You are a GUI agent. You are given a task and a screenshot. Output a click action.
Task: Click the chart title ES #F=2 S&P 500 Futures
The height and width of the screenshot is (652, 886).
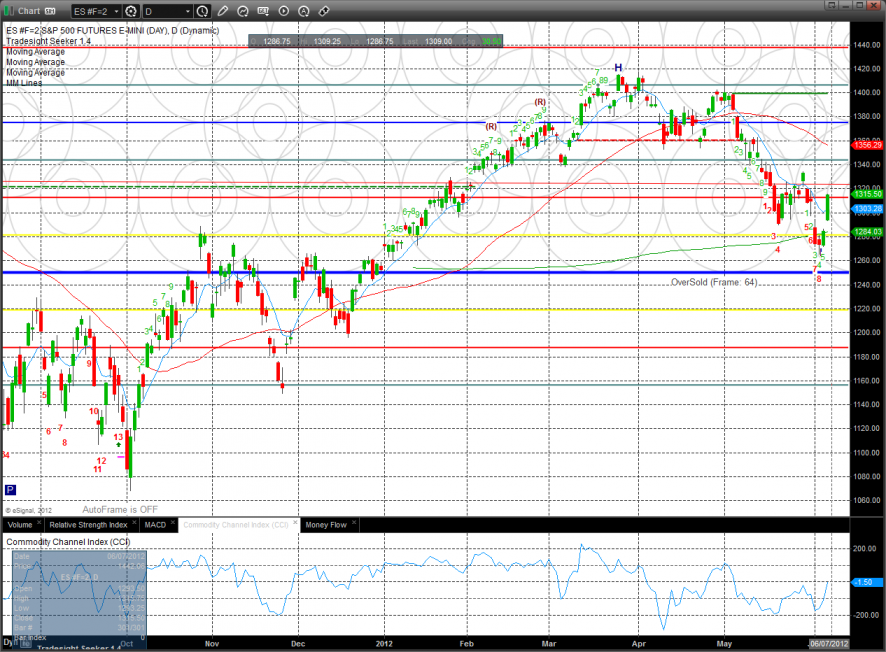112,31
